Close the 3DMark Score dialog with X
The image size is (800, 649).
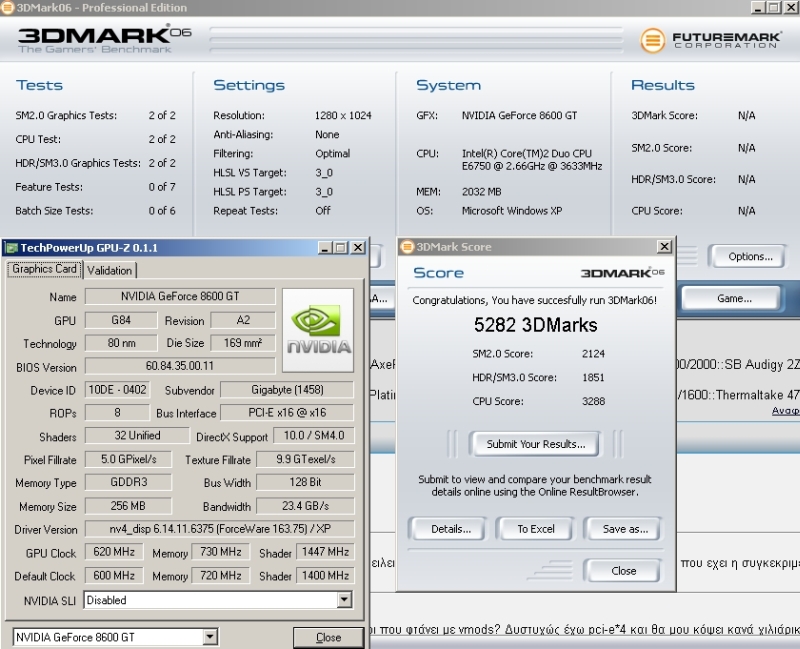664,247
